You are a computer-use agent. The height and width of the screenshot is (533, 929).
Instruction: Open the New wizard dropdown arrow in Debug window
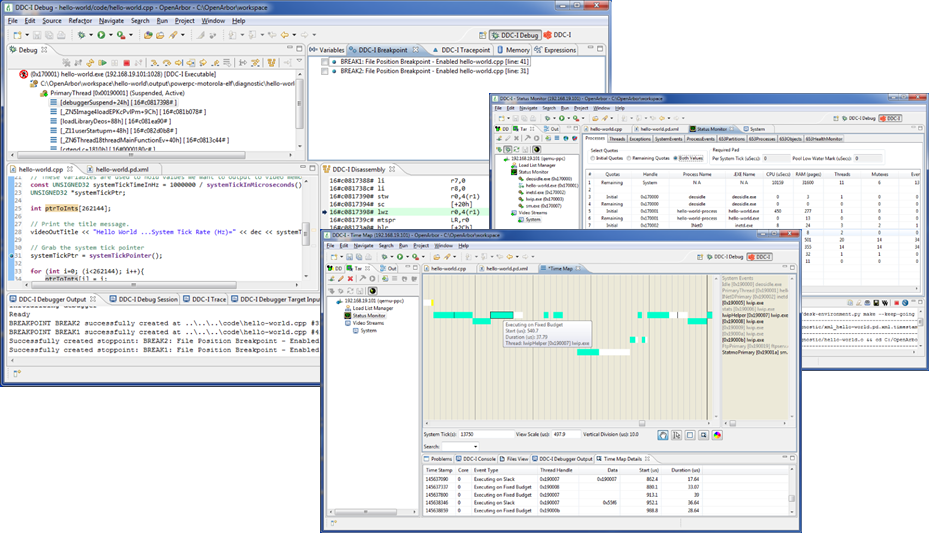(x=27, y=35)
